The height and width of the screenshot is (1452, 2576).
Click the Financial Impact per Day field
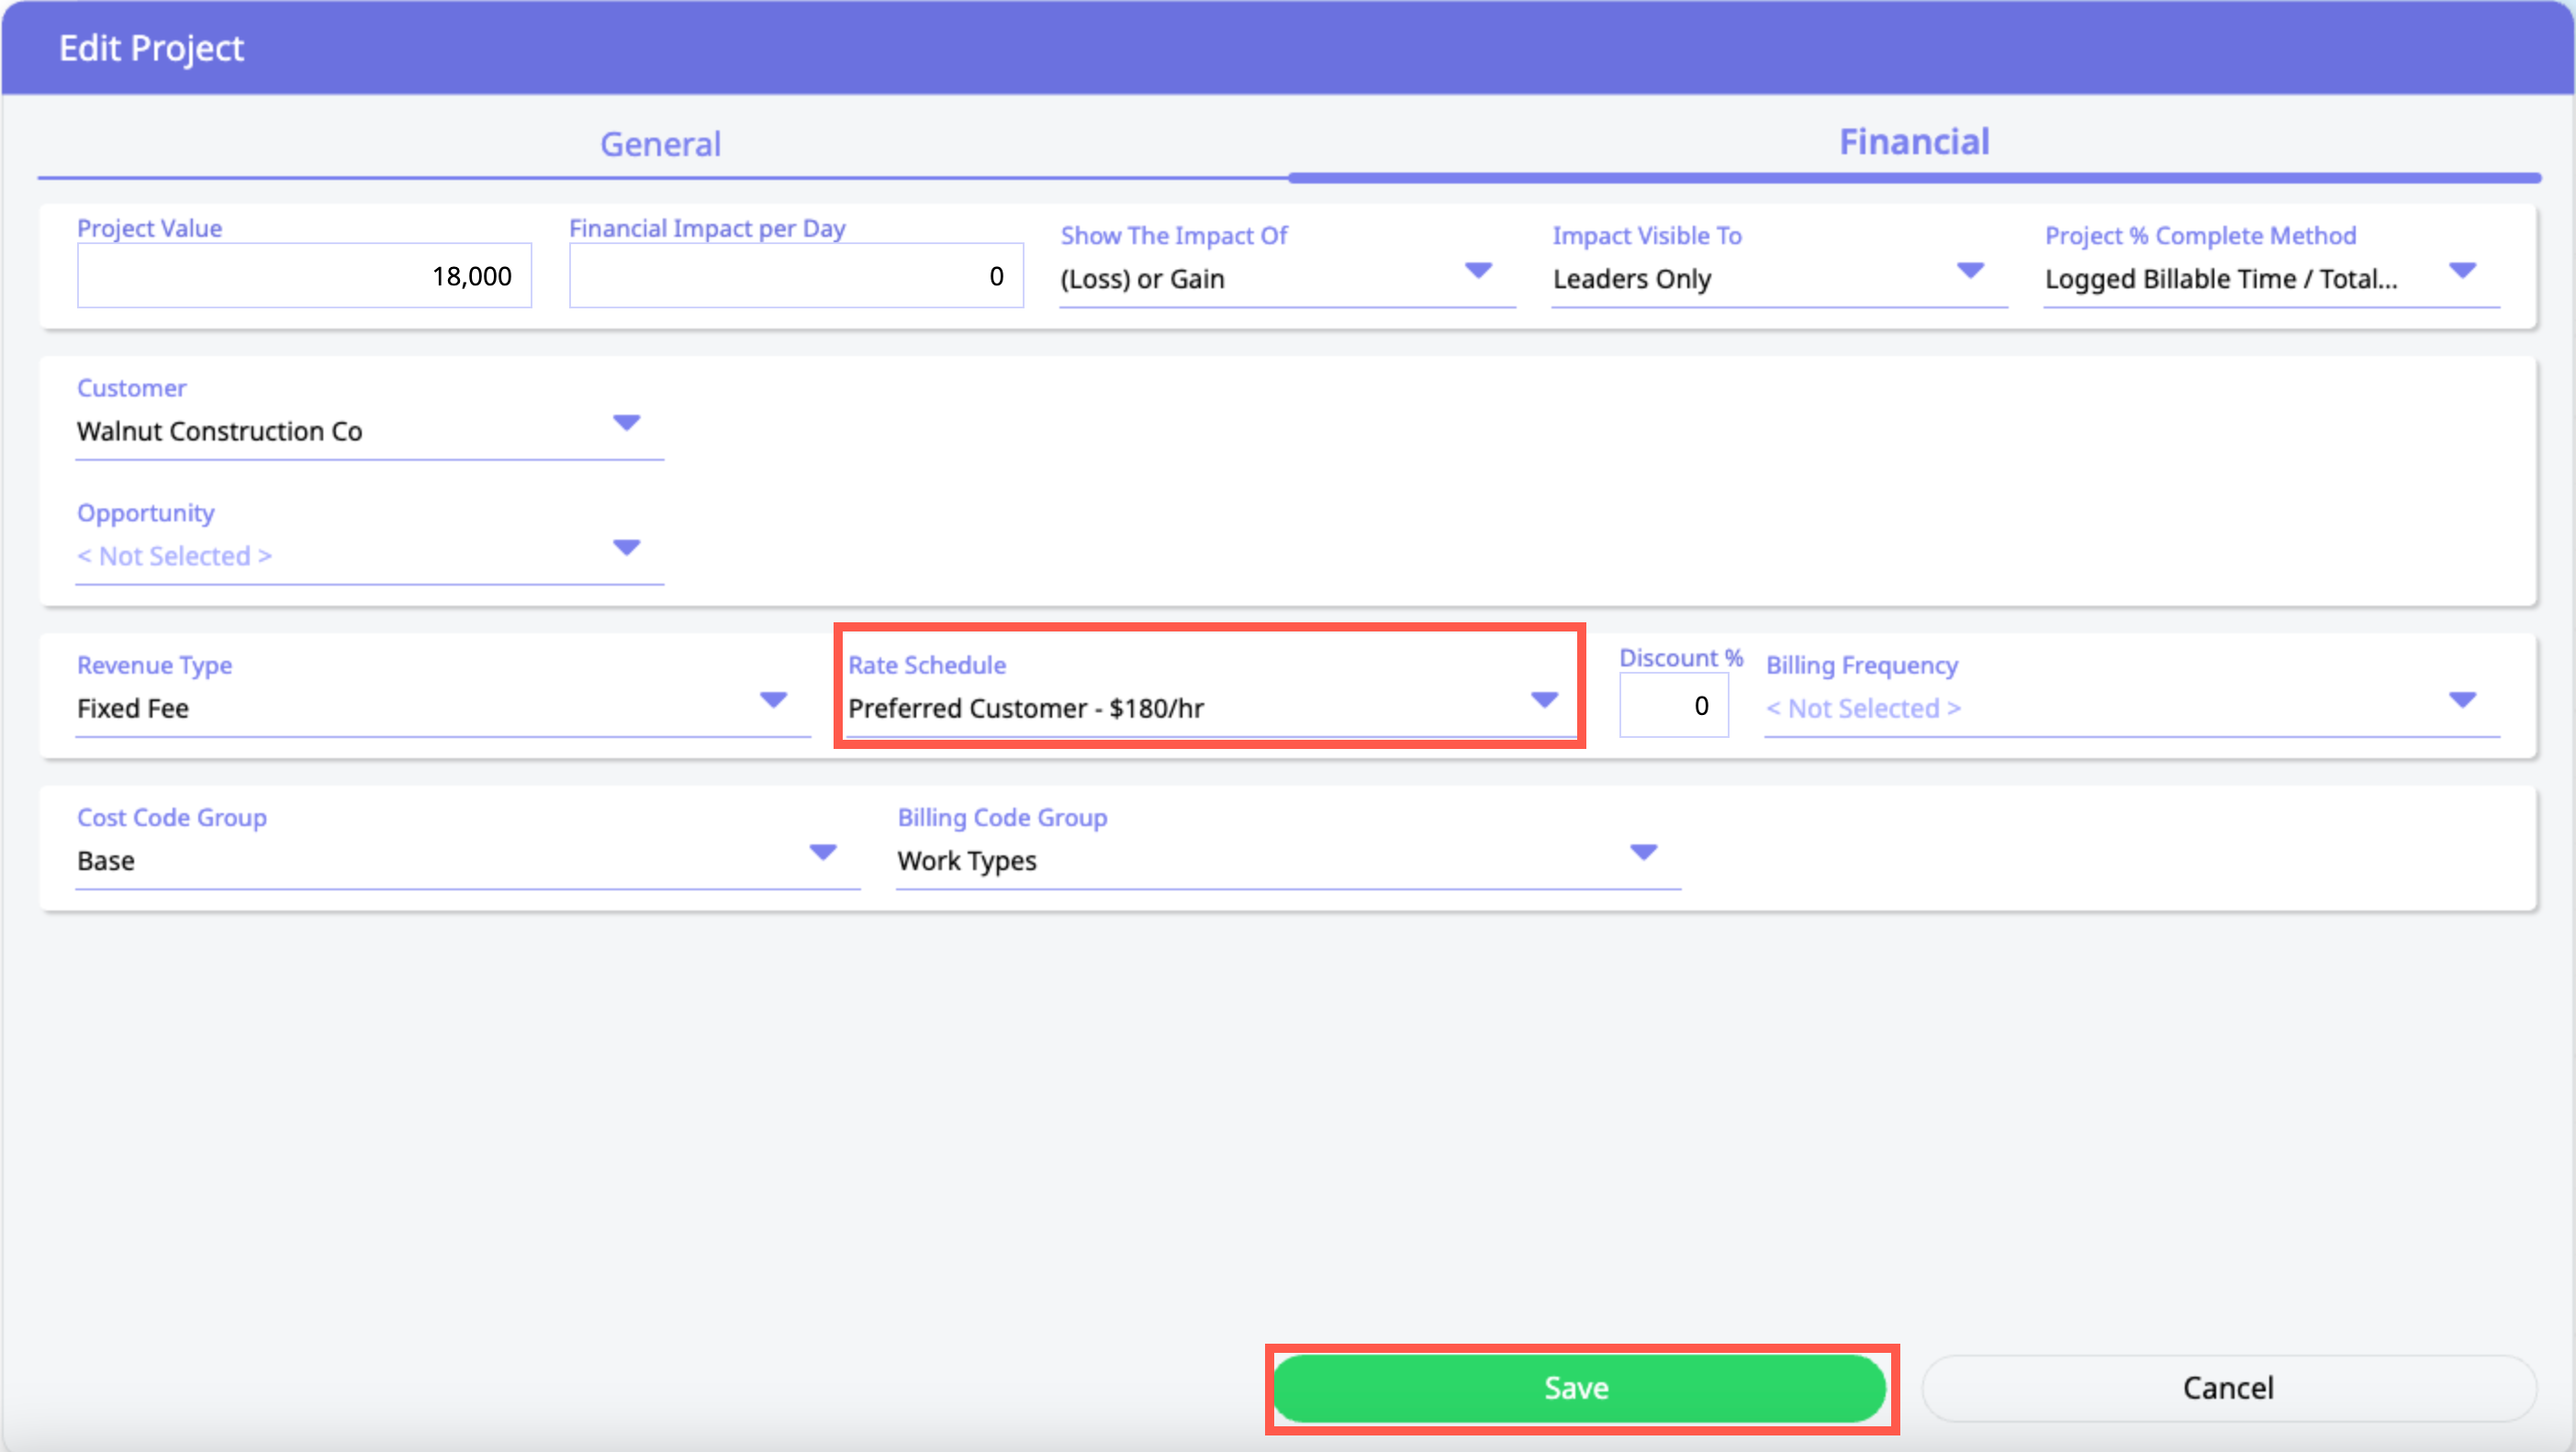click(795, 276)
